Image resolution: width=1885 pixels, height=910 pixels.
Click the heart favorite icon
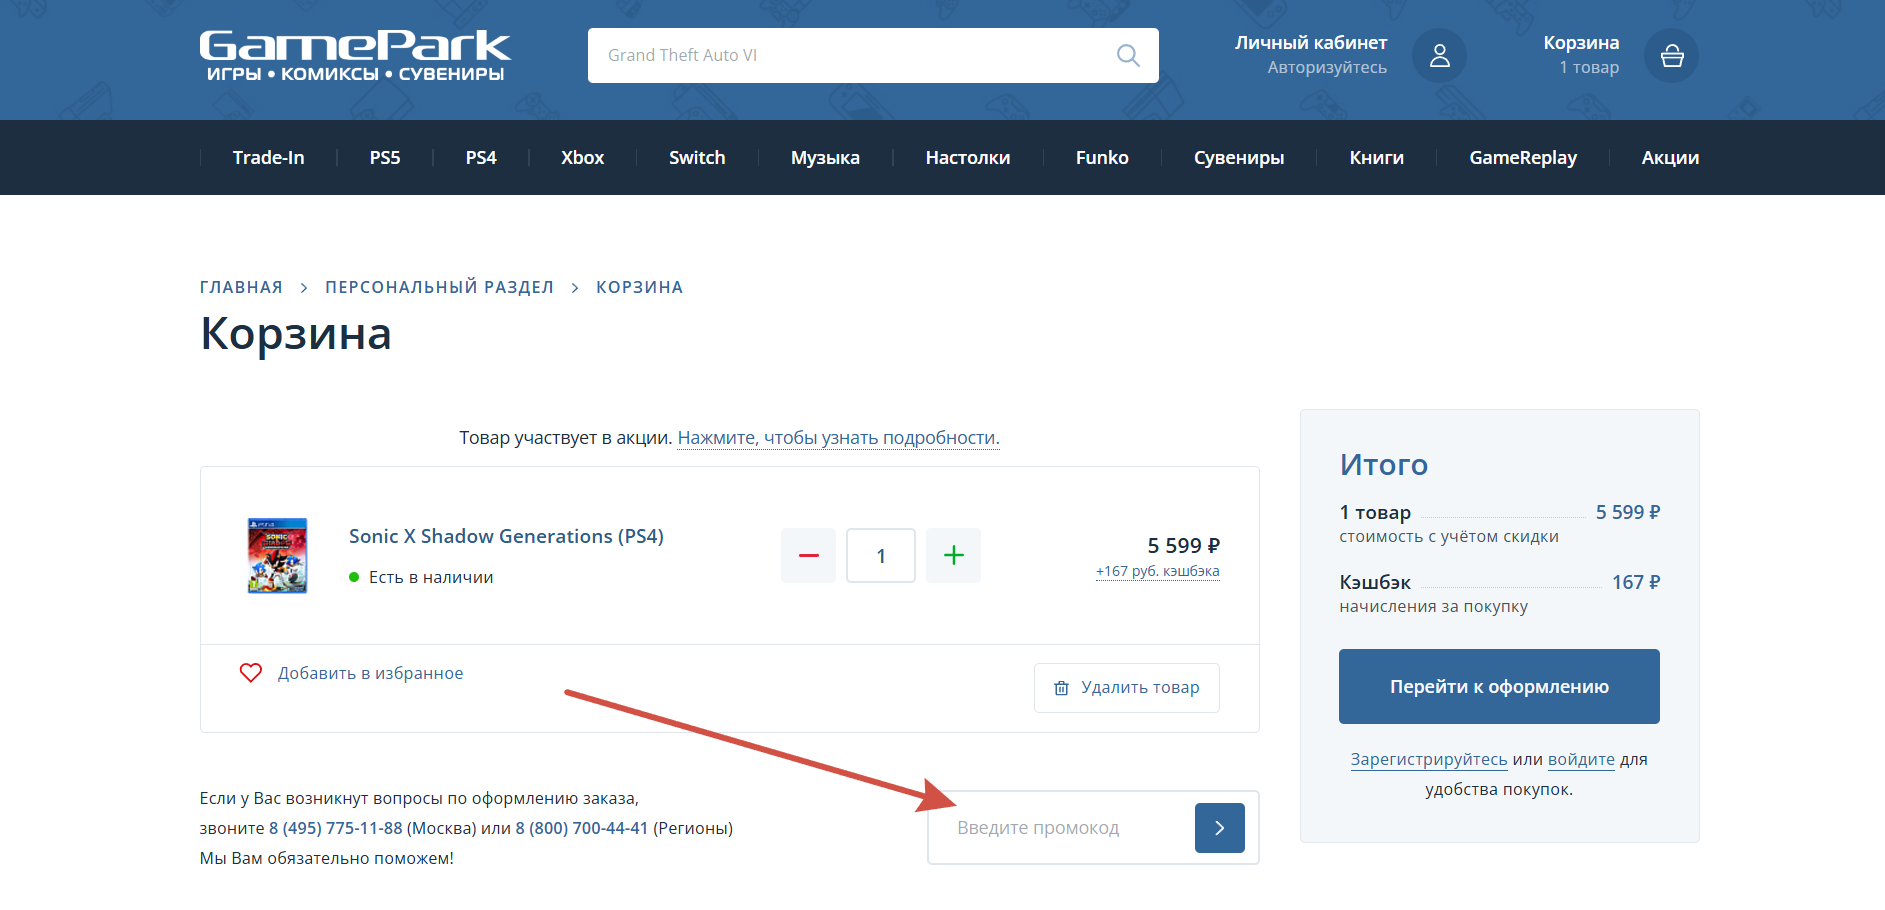click(251, 673)
